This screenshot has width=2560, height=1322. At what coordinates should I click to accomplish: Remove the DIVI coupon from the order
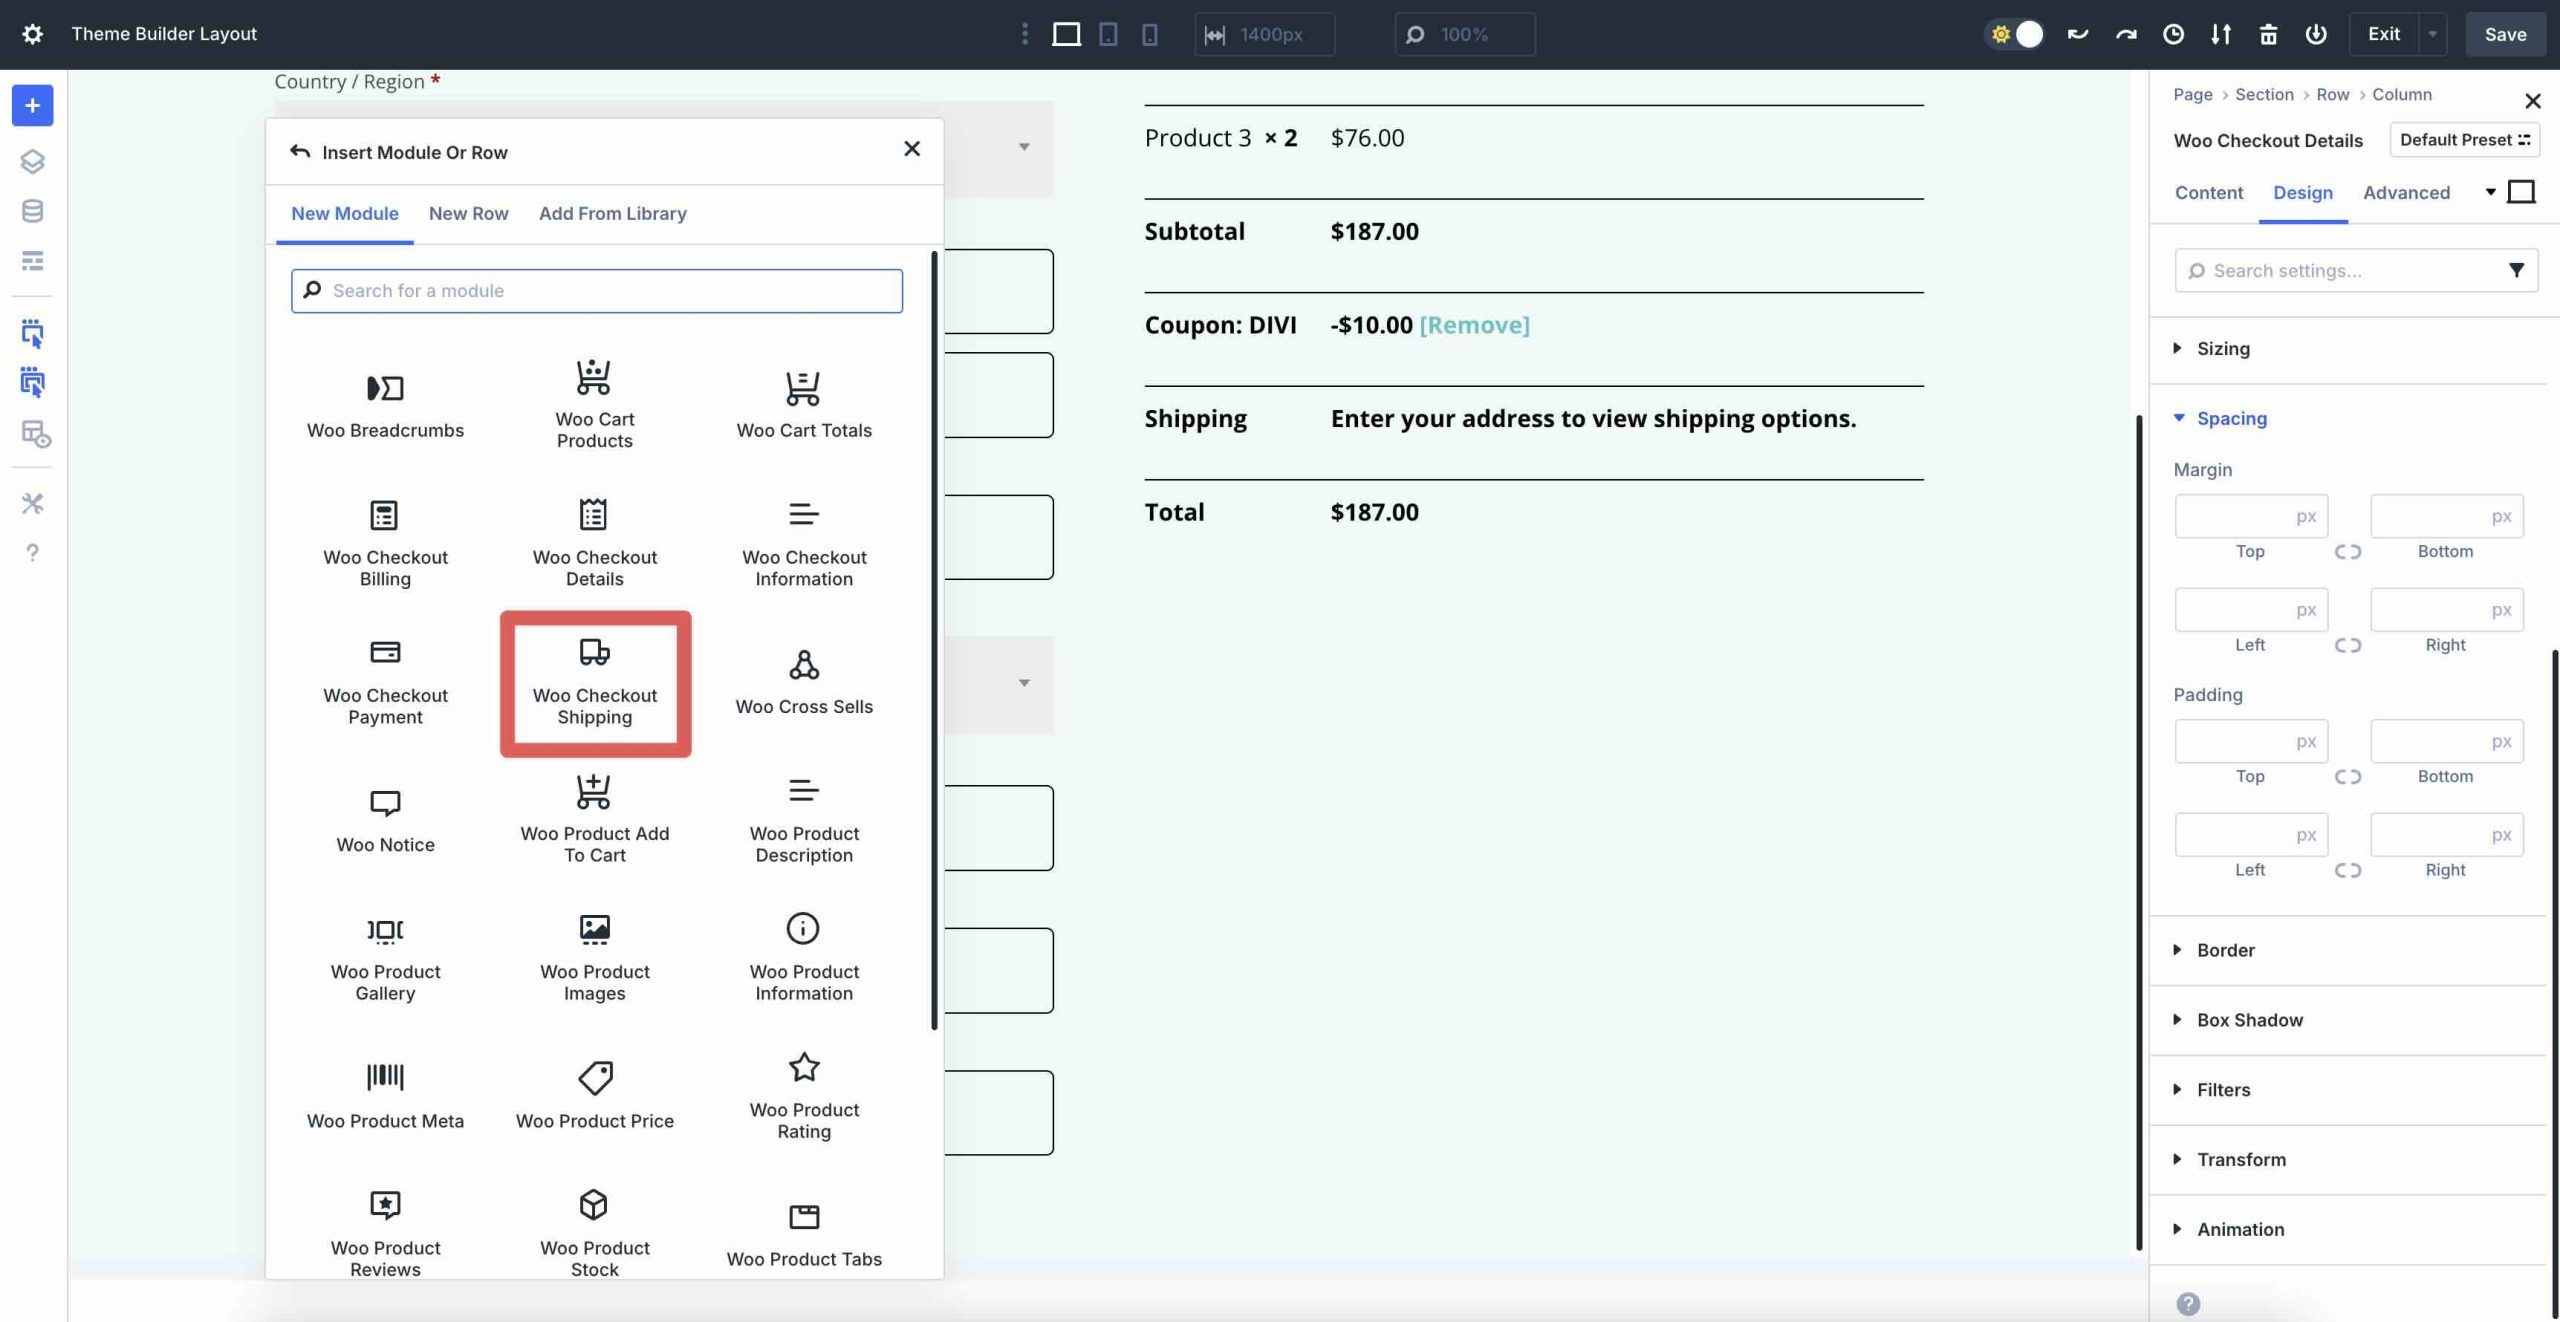point(1473,324)
